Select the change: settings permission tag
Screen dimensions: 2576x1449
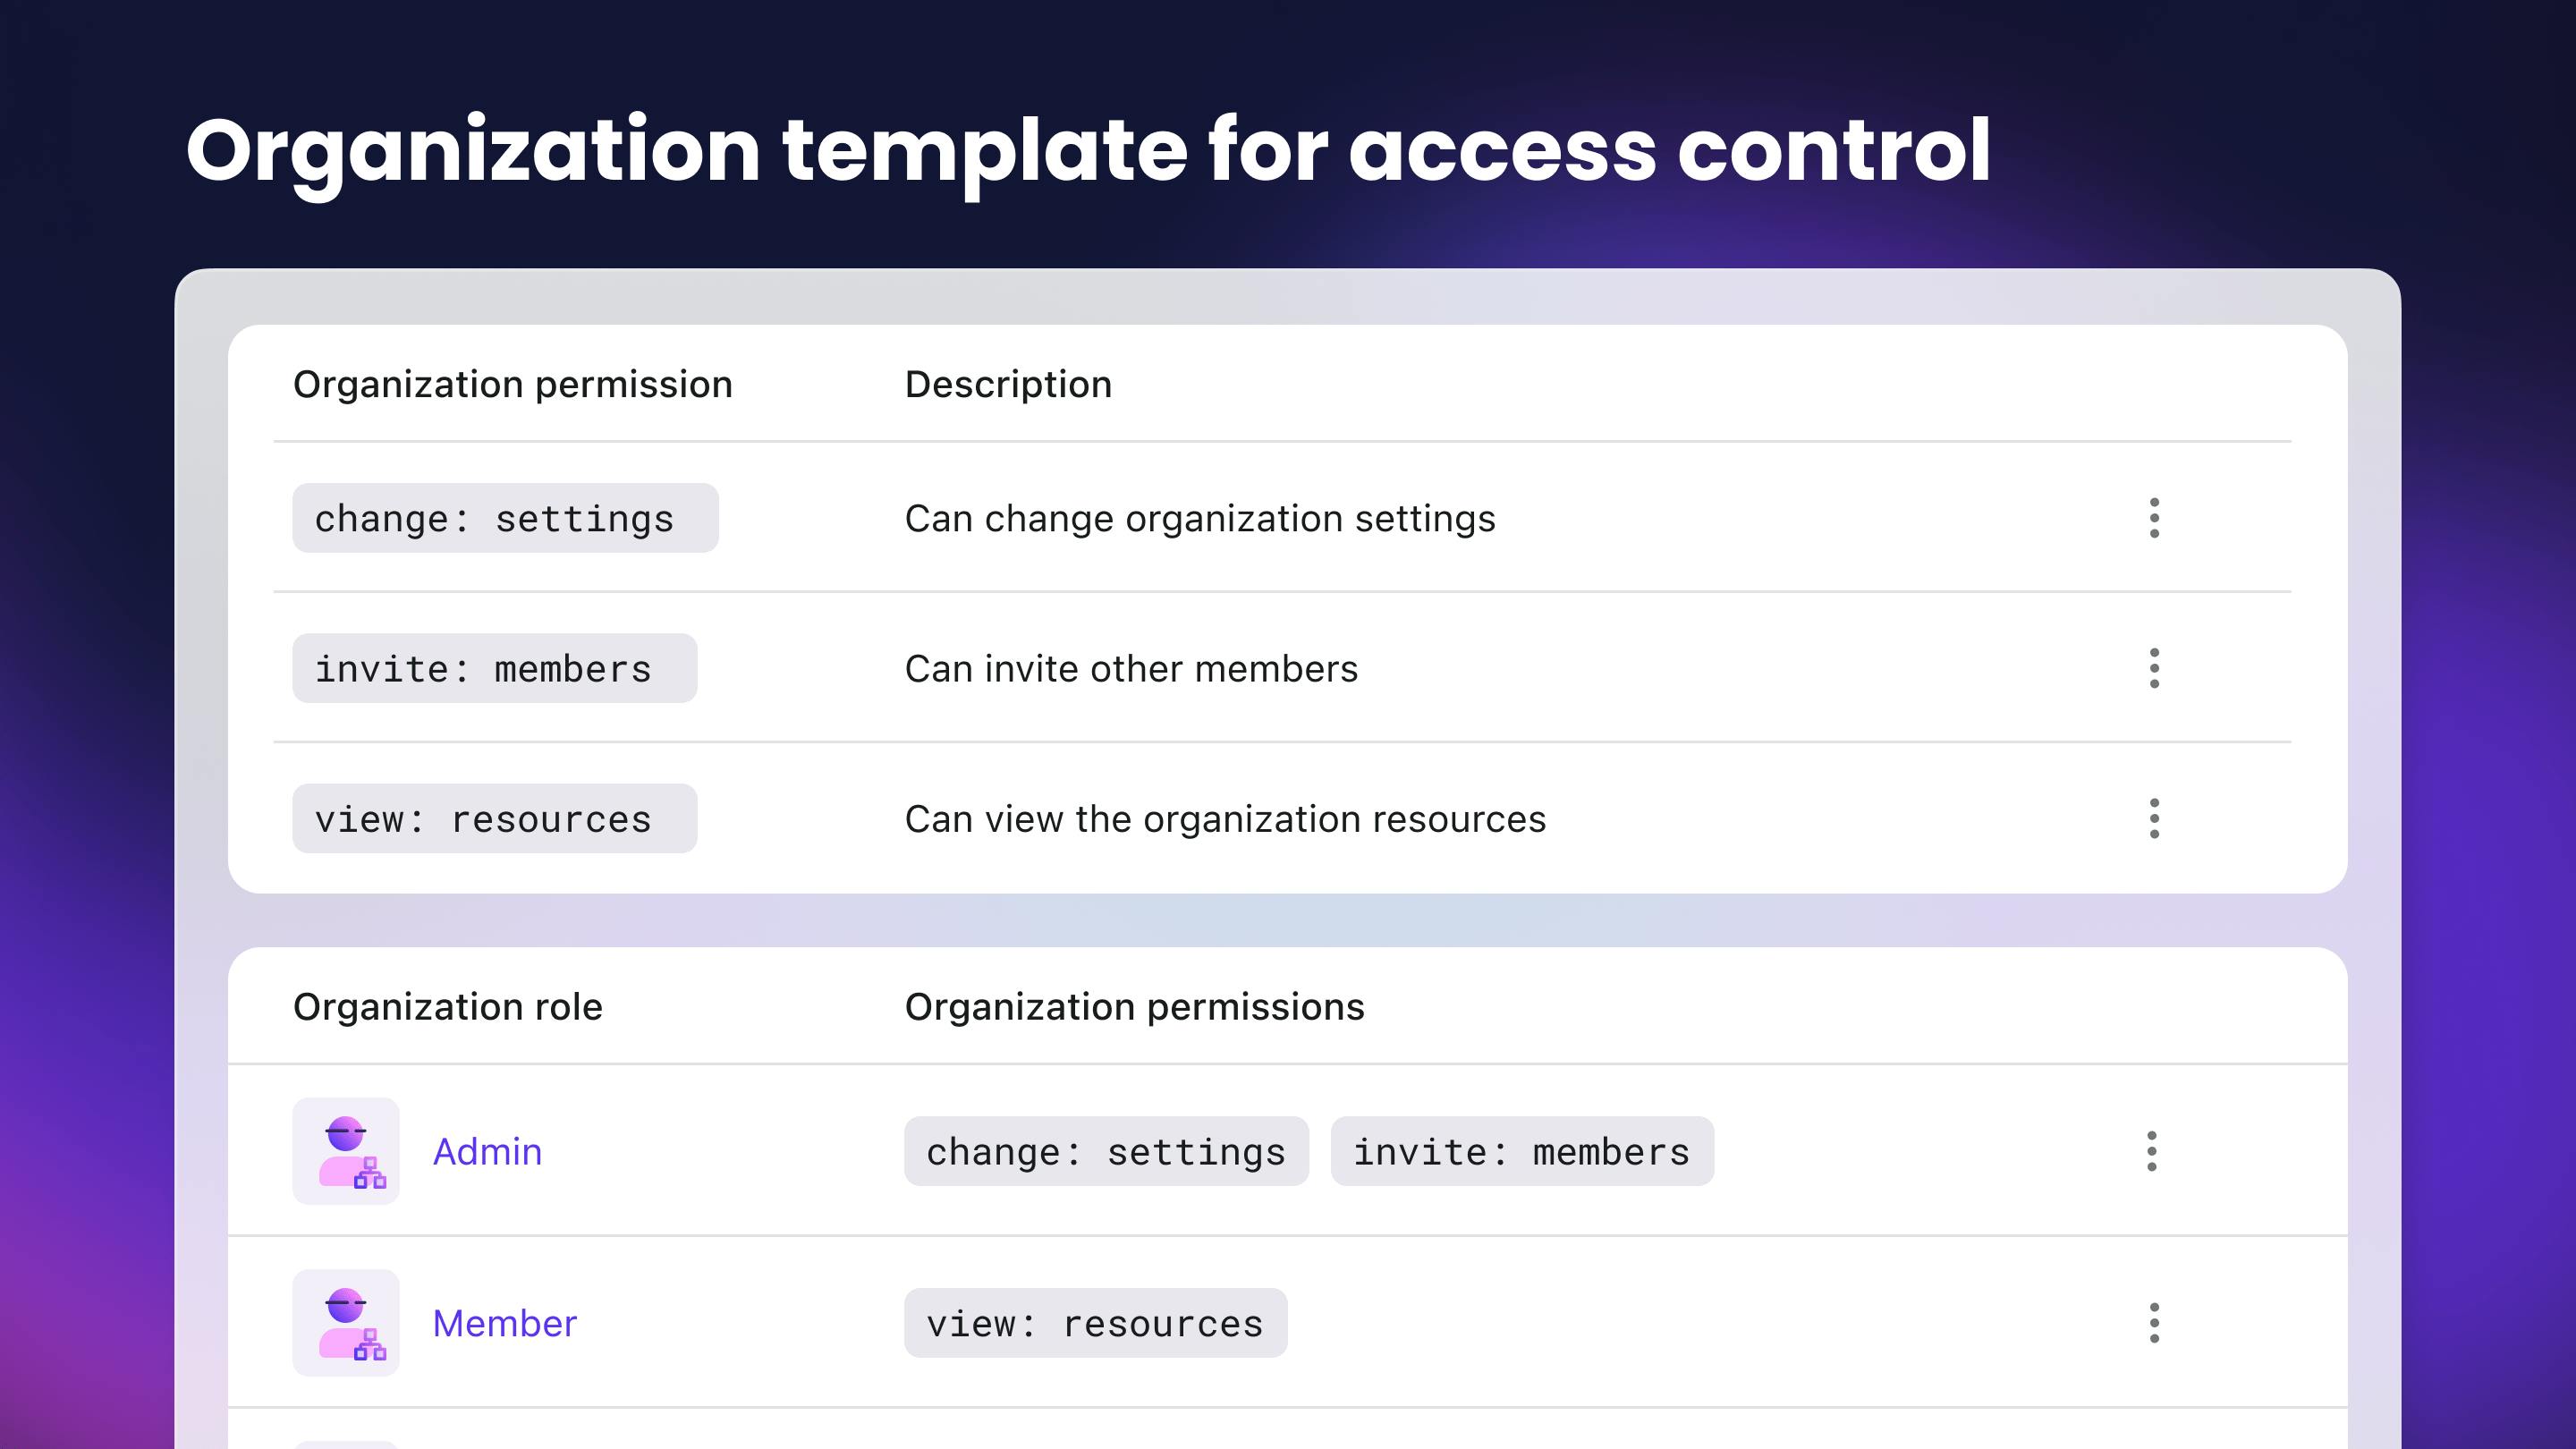point(505,518)
